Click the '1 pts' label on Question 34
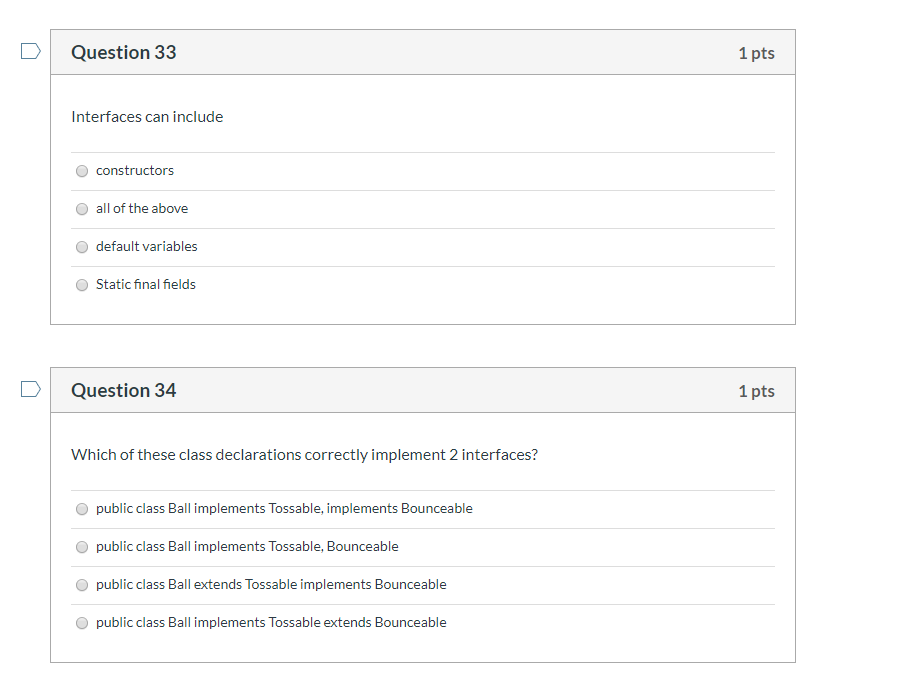The image size is (921, 676). click(x=757, y=391)
